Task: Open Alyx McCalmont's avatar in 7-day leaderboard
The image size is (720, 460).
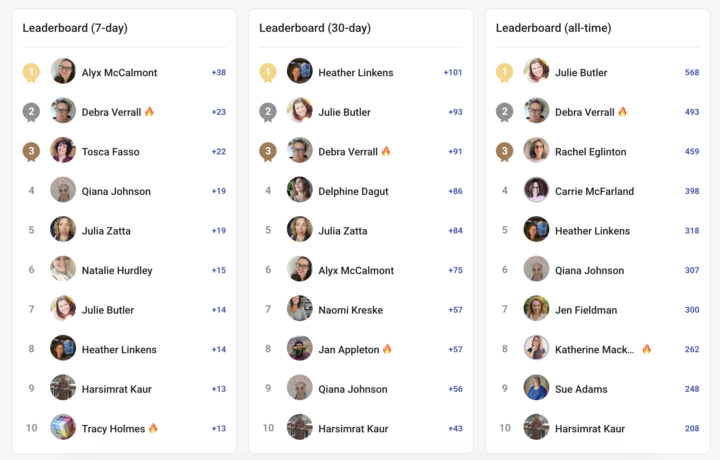Action: [x=63, y=71]
